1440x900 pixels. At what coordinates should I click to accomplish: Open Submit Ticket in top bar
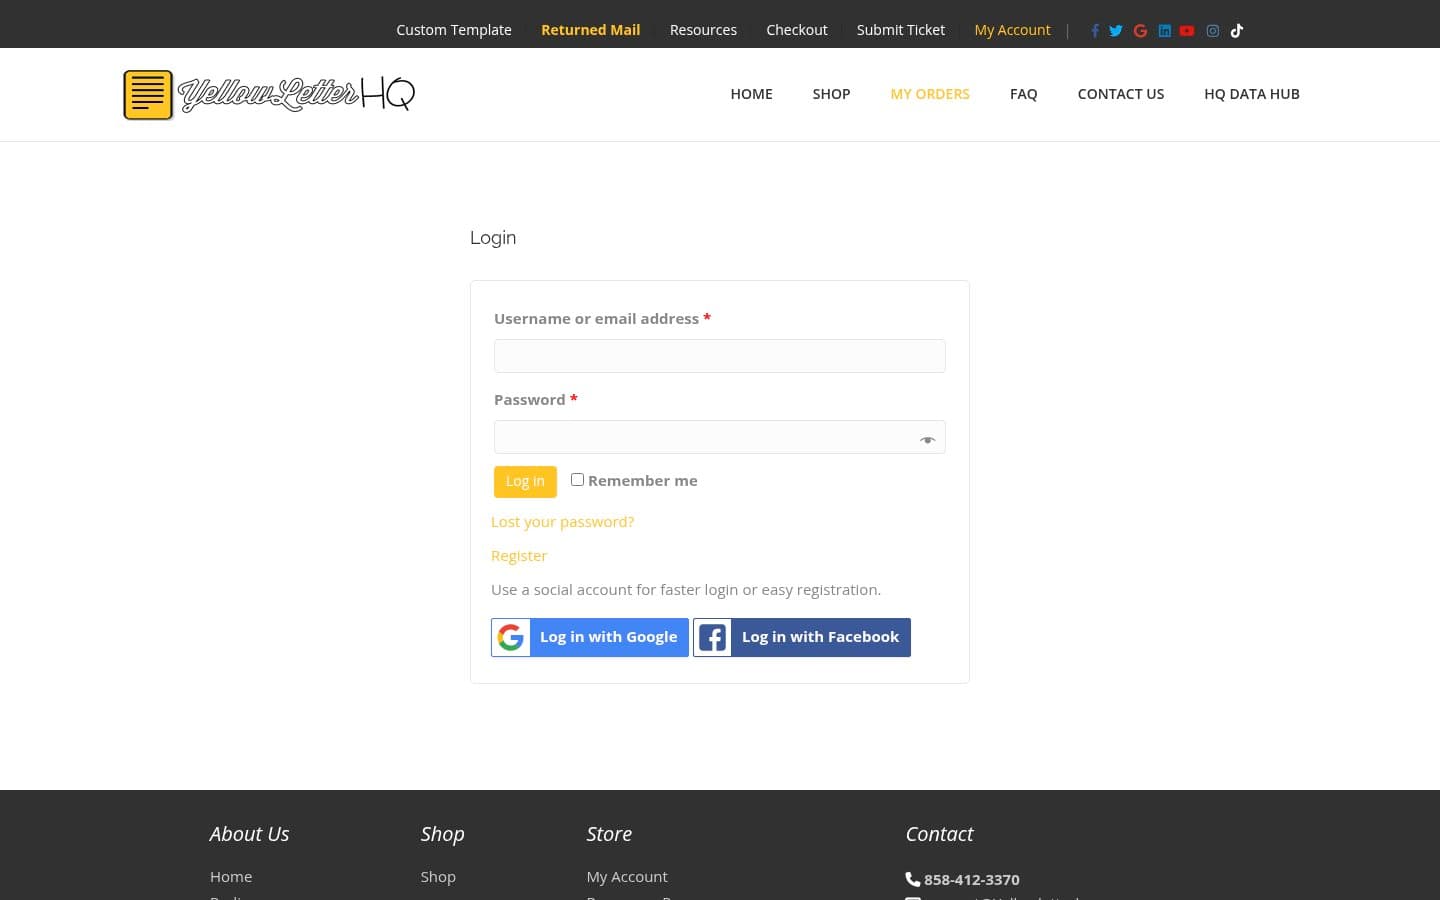(x=901, y=30)
